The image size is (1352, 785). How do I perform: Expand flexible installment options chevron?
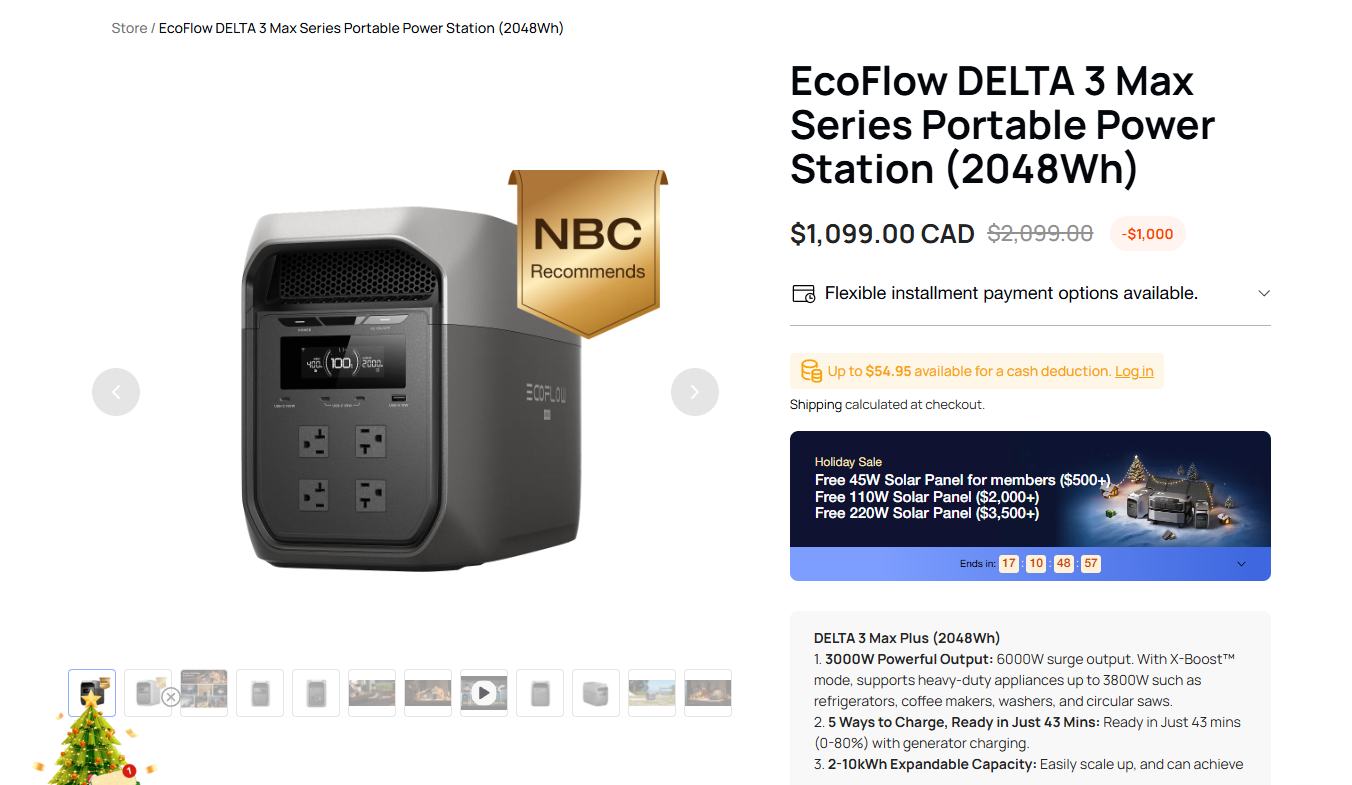[x=1263, y=294]
